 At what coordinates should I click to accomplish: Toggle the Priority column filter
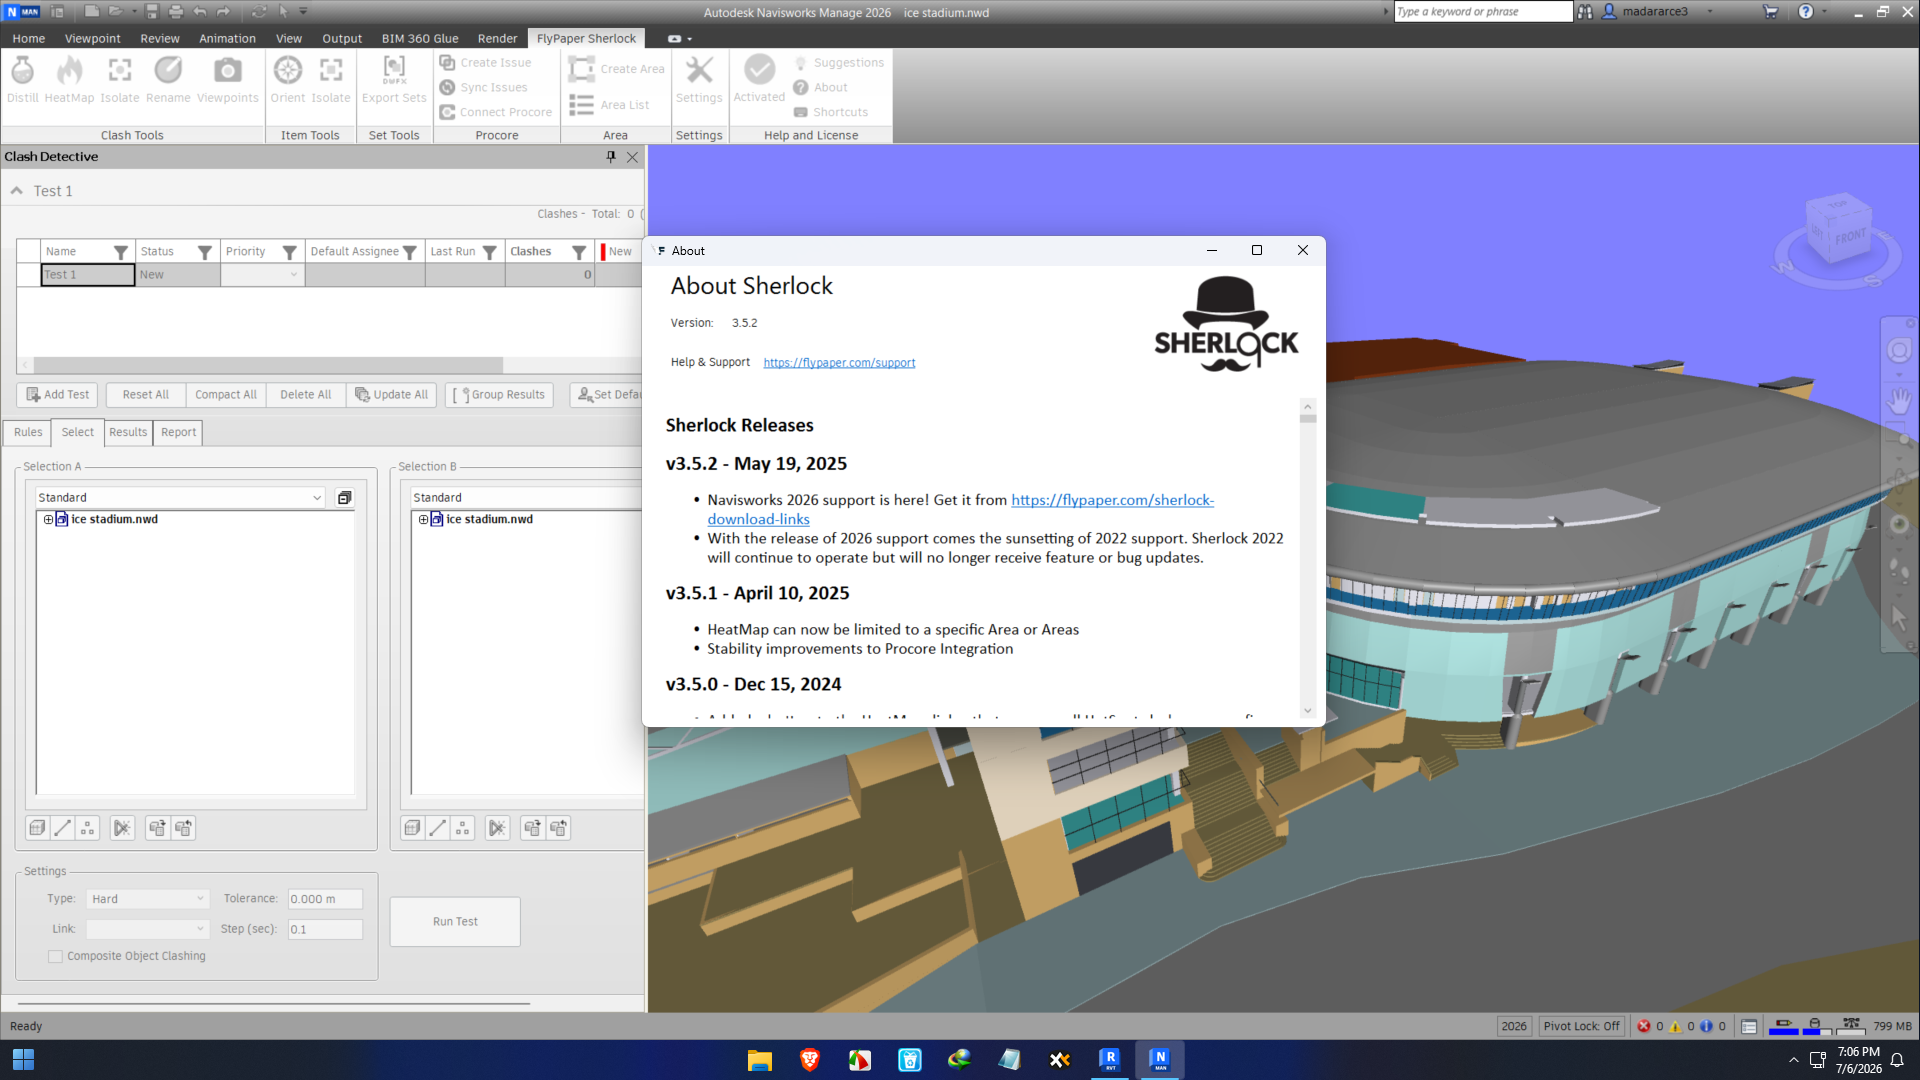coord(289,252)
